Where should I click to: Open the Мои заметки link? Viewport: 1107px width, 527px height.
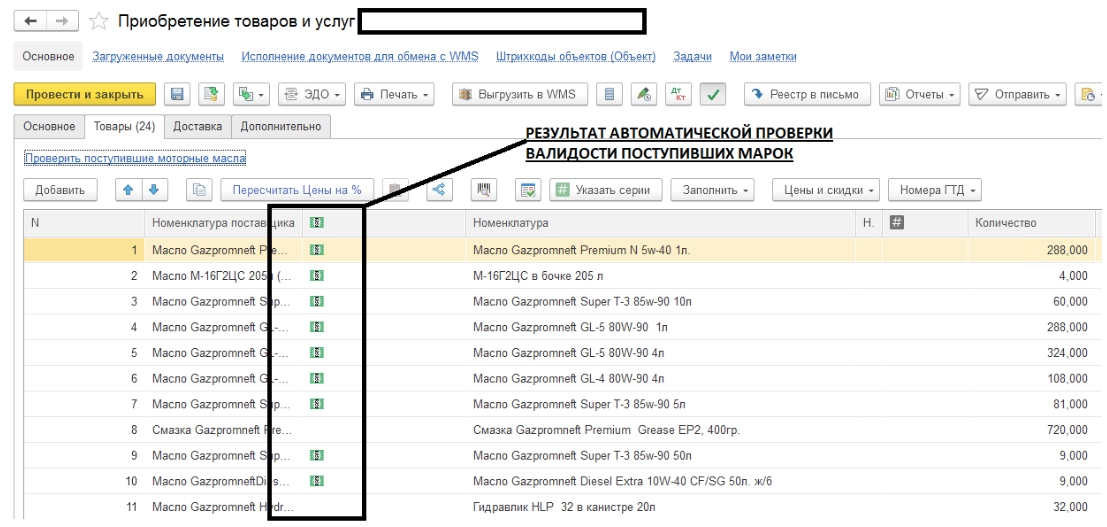pyautogui.click(x=762, y=57)
